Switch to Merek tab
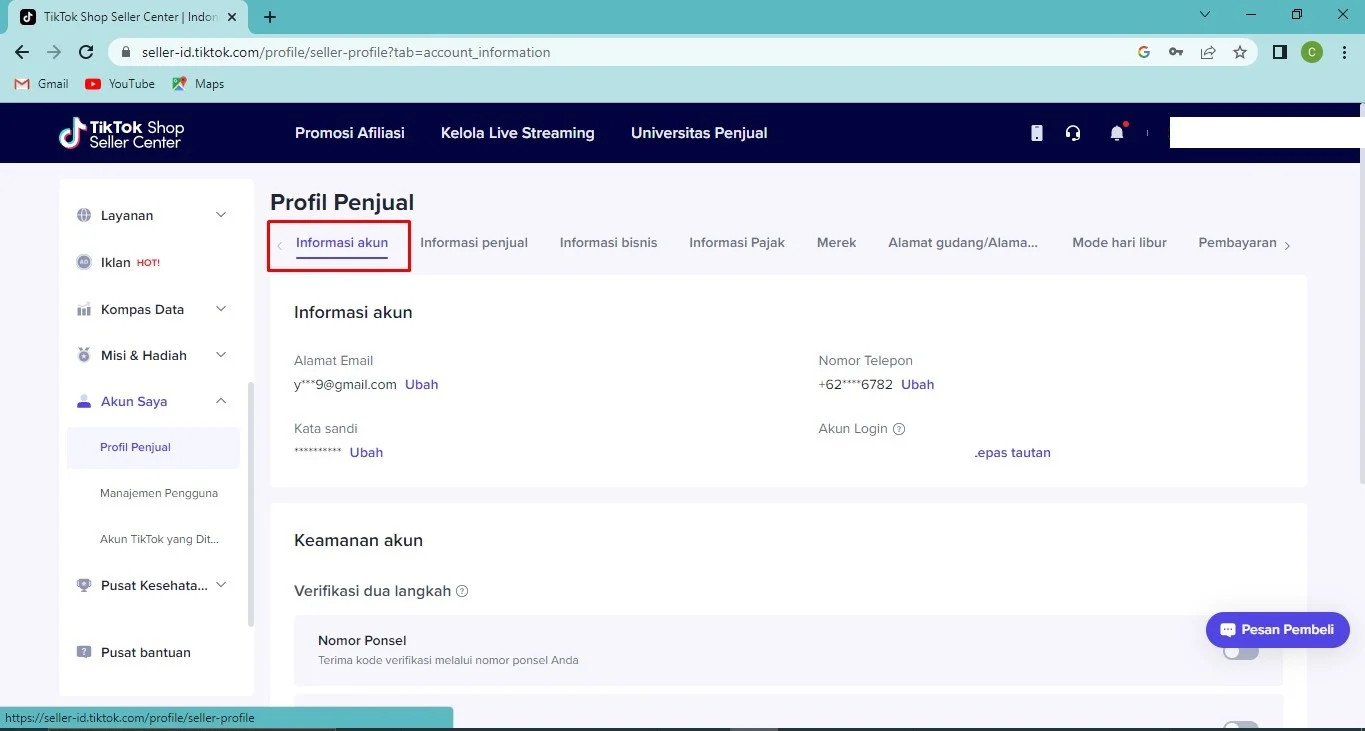The width and height of the screenshot is (1365, 731). 836,243
